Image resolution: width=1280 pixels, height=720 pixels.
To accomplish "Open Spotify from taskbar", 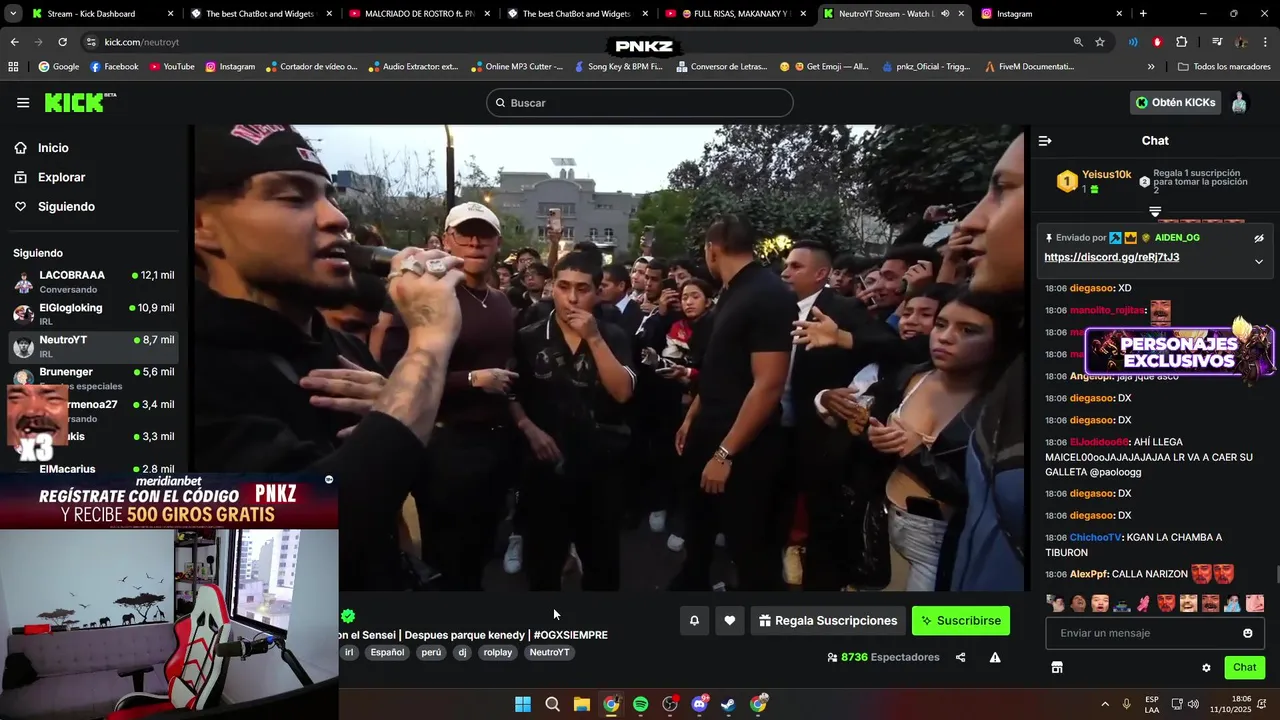I will click(x=640, y=704).
